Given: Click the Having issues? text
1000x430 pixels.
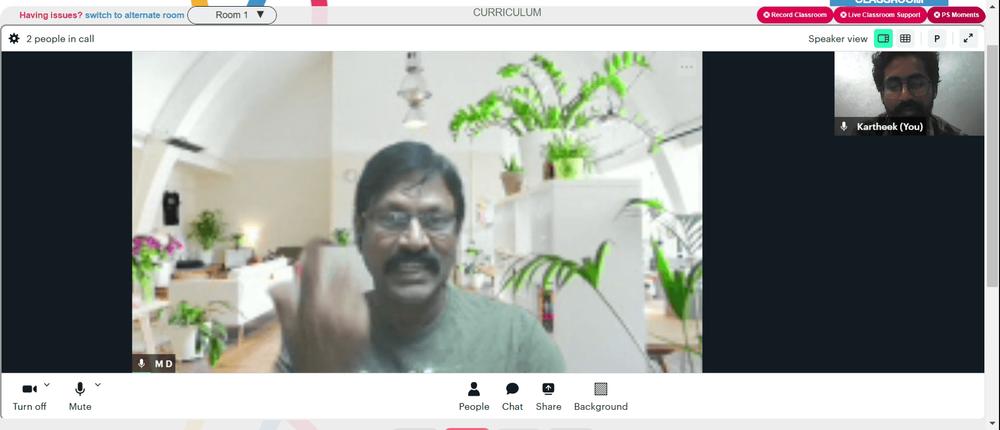Looking at the screenshot, I should [51, 15].
